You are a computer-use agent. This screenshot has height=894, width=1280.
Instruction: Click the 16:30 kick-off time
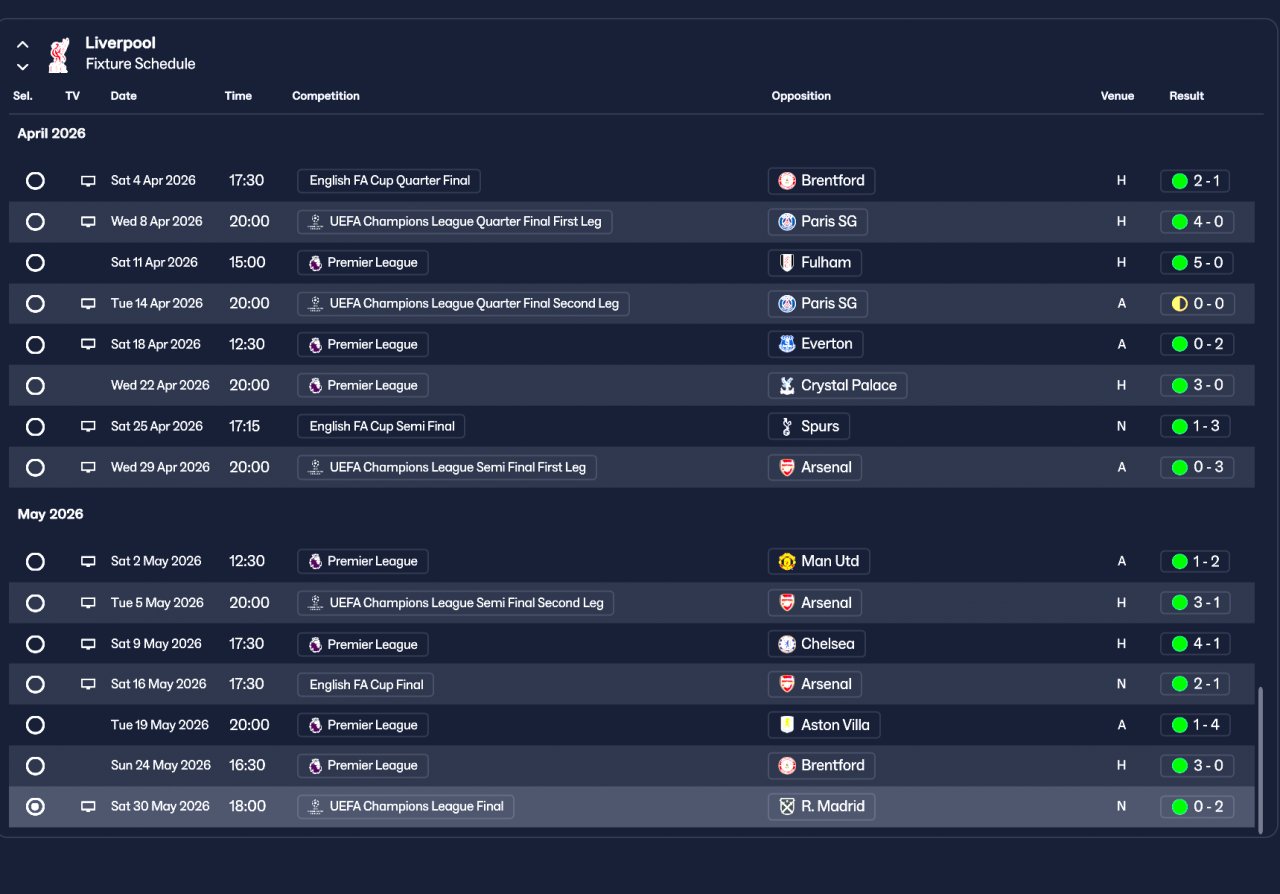coord(247,766)
